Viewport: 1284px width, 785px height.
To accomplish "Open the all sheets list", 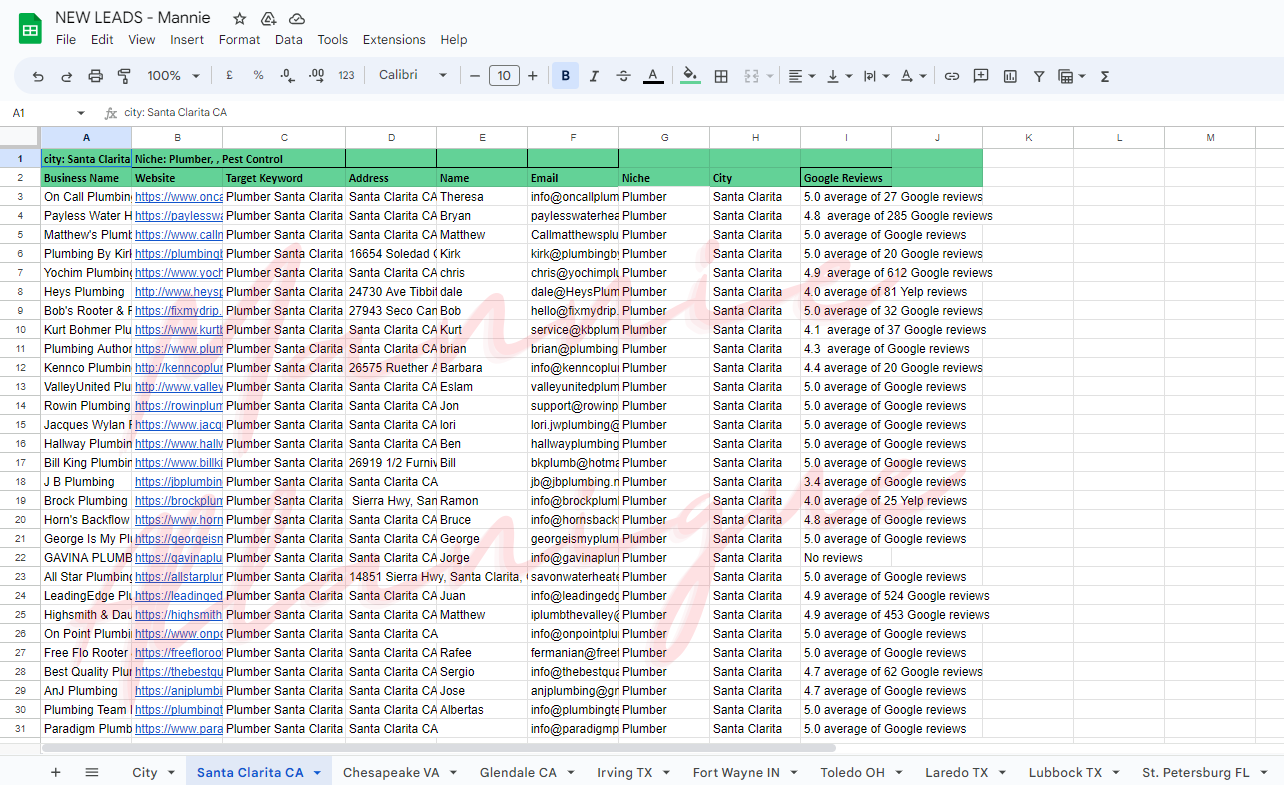I will tap(92, 772).
